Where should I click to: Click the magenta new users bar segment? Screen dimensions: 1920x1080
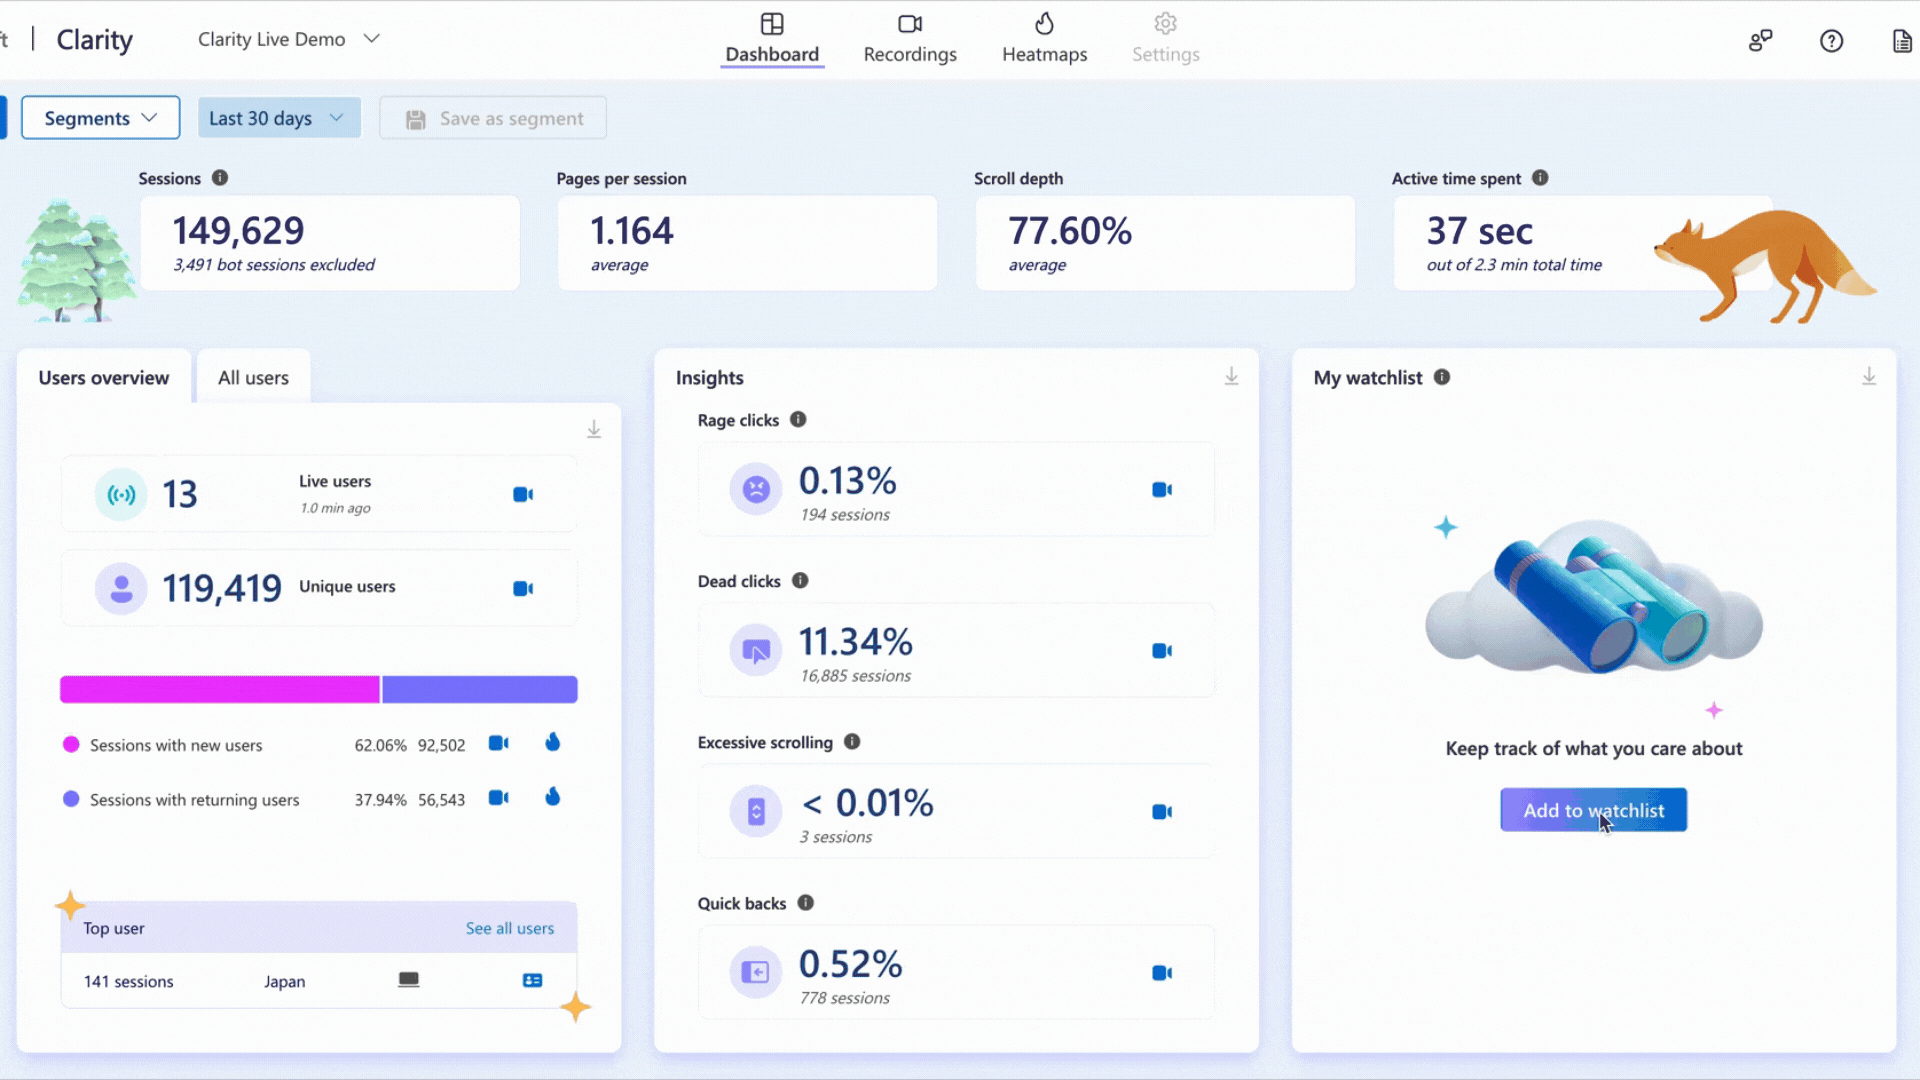tap(220, 689)
